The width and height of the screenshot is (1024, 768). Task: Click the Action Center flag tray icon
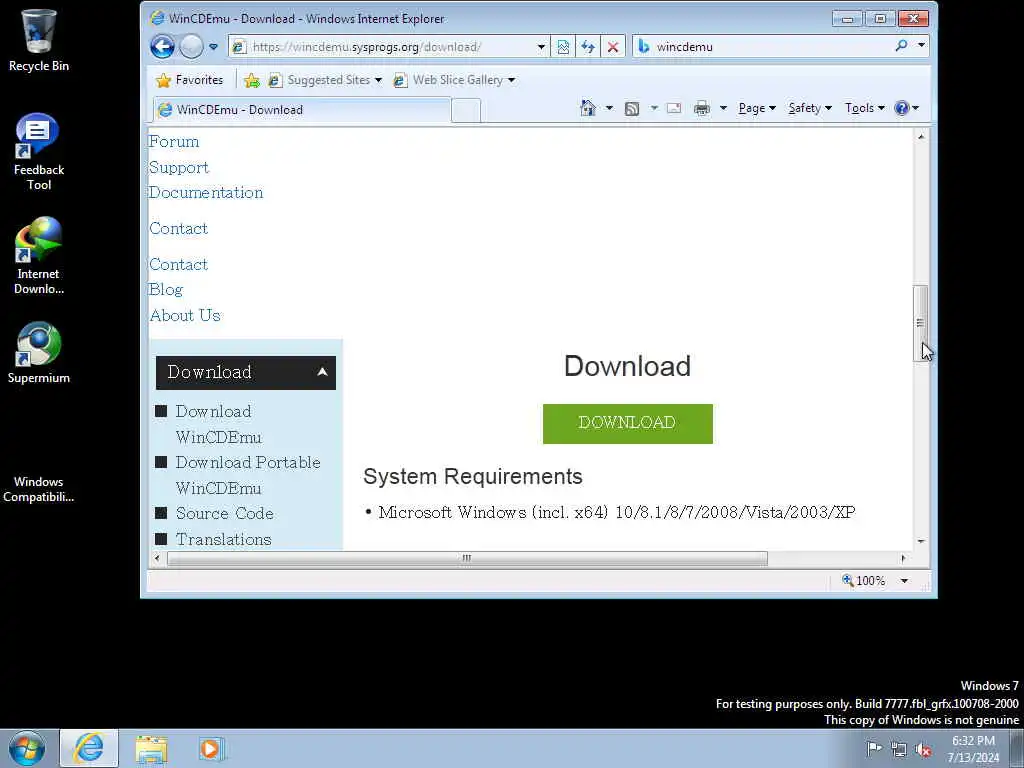tap(874, 748)
